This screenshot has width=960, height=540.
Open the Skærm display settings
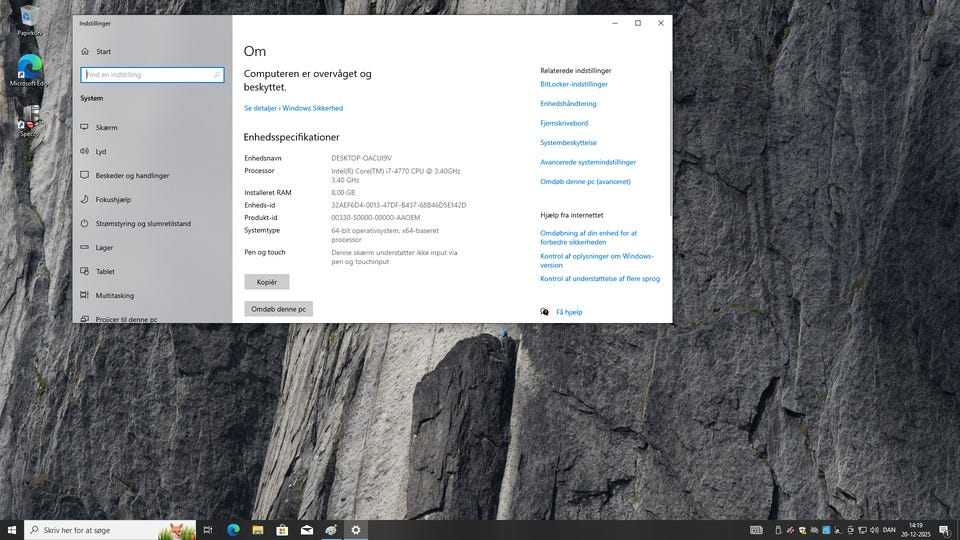106,128
